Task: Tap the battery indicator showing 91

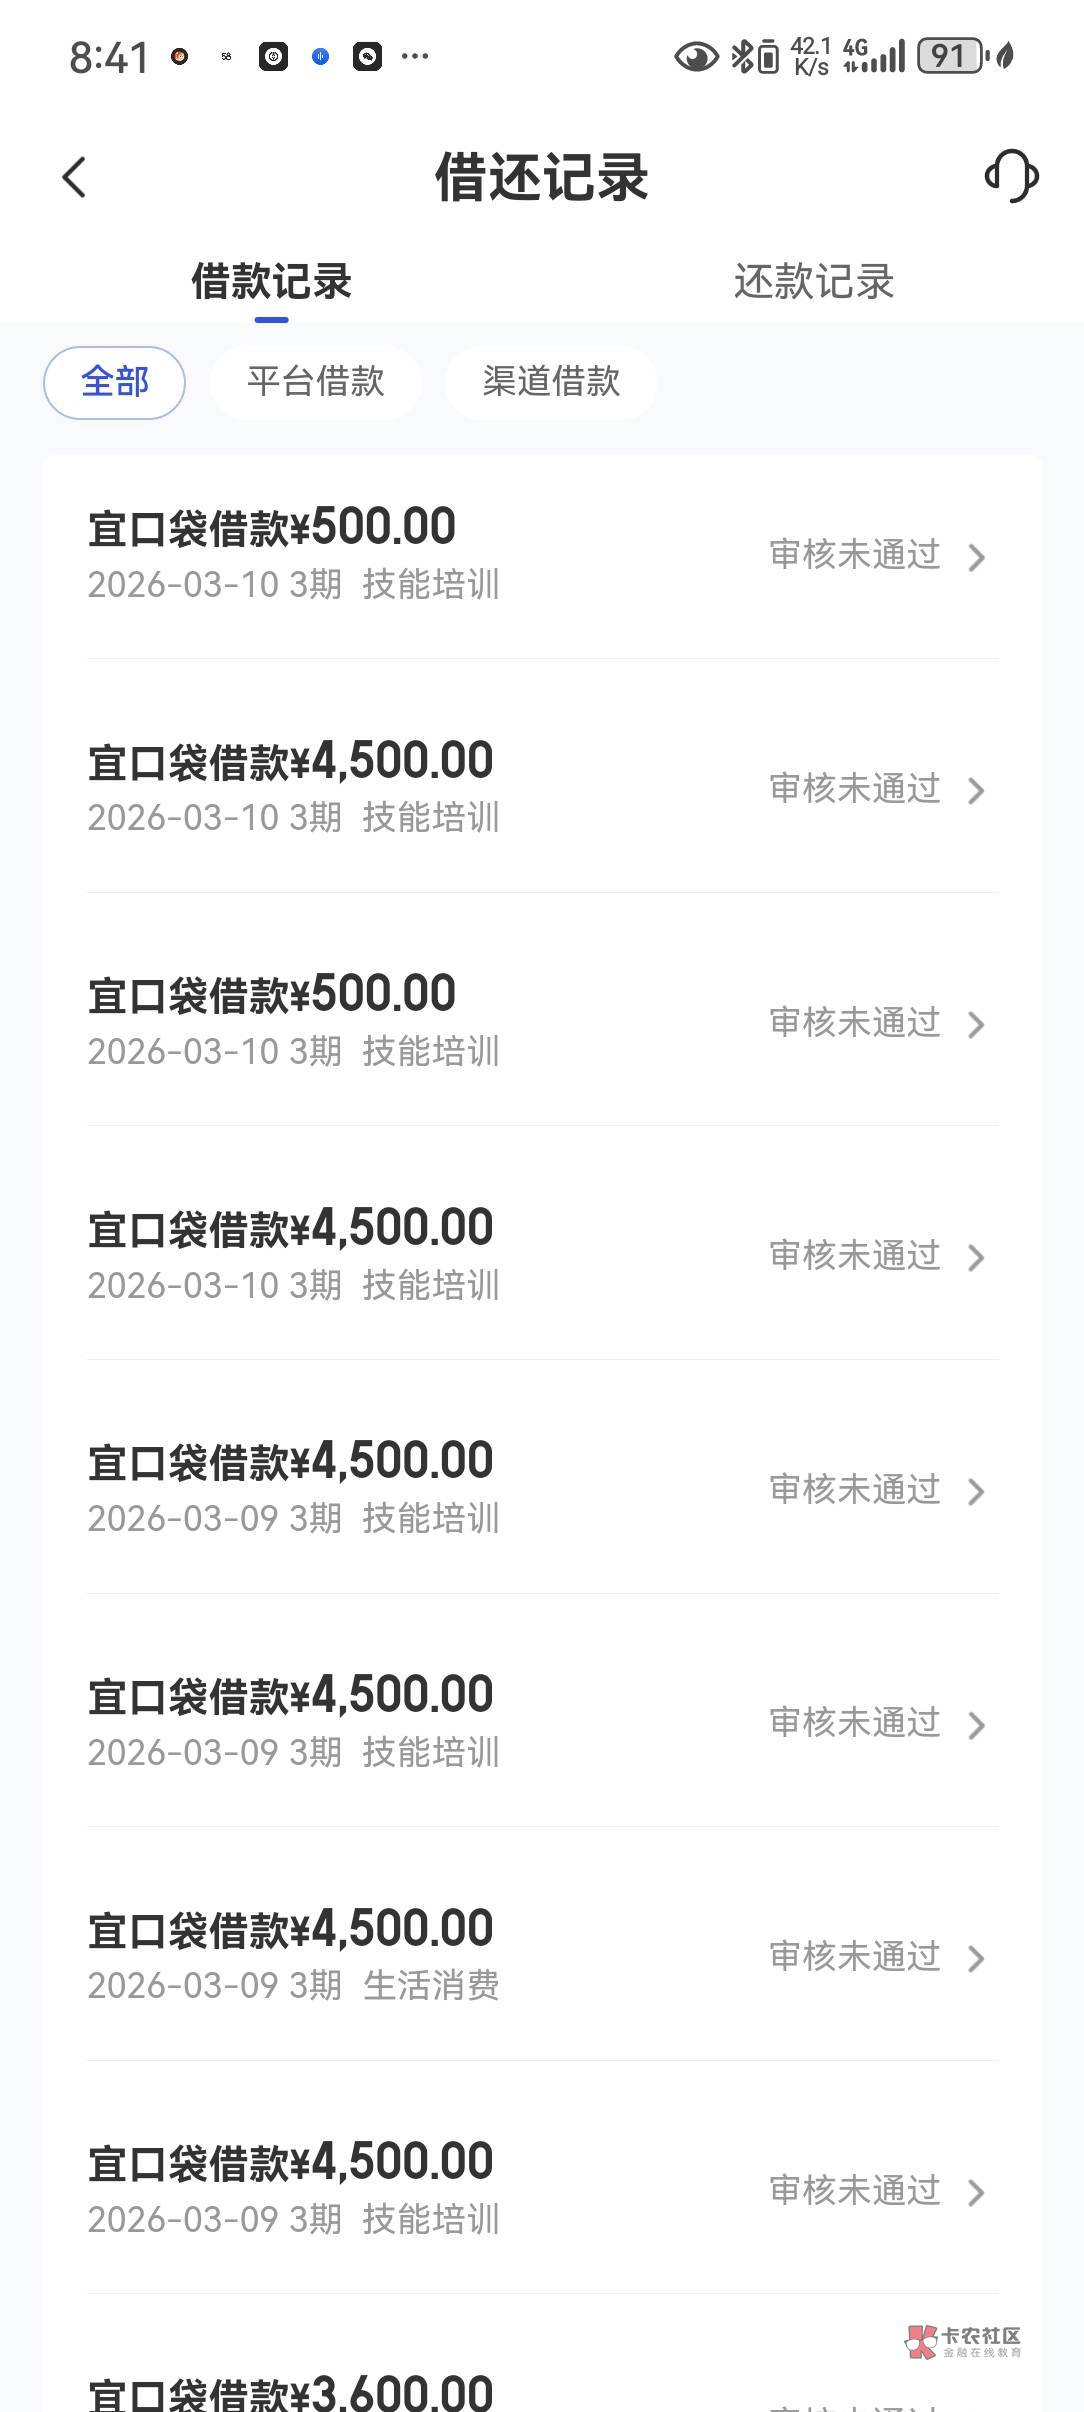Action: 950,56
